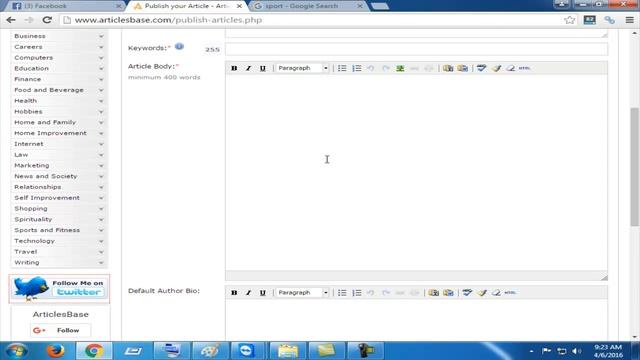Toggle Bold in Article Body toolbar
Image resolution: width=640 pixels, height=360 pixels.
(x=234, y=68)
